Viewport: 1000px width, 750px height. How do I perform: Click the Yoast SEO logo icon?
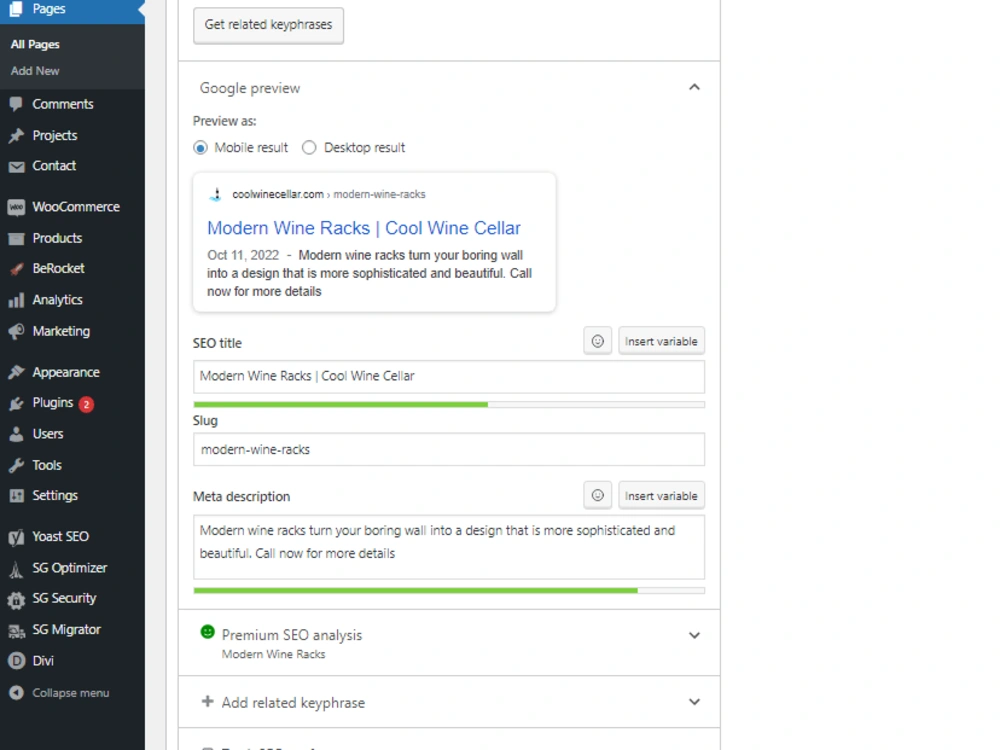pyautogui.click(x=16, y=538)
